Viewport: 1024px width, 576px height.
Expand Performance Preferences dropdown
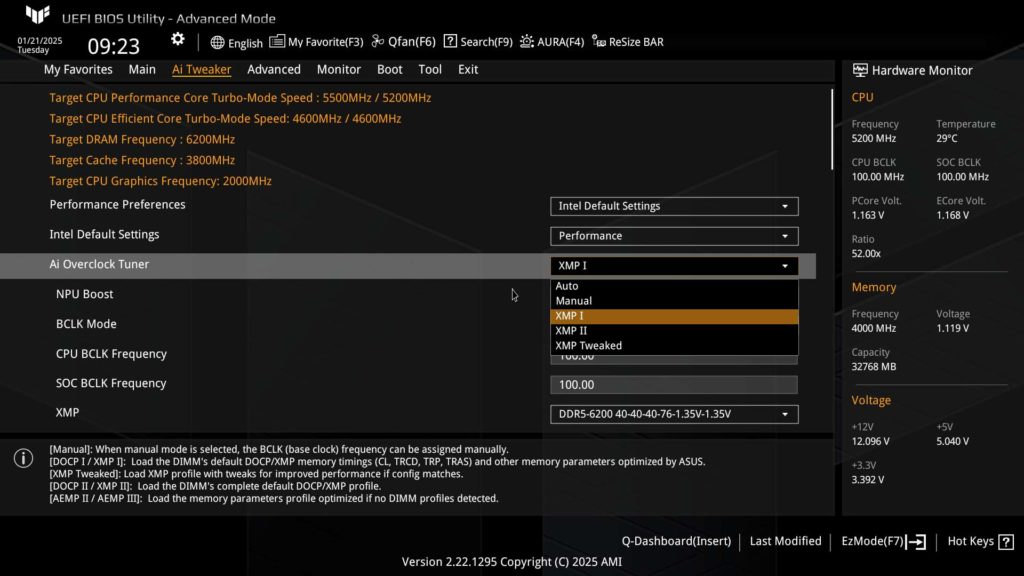coord(674,206)
